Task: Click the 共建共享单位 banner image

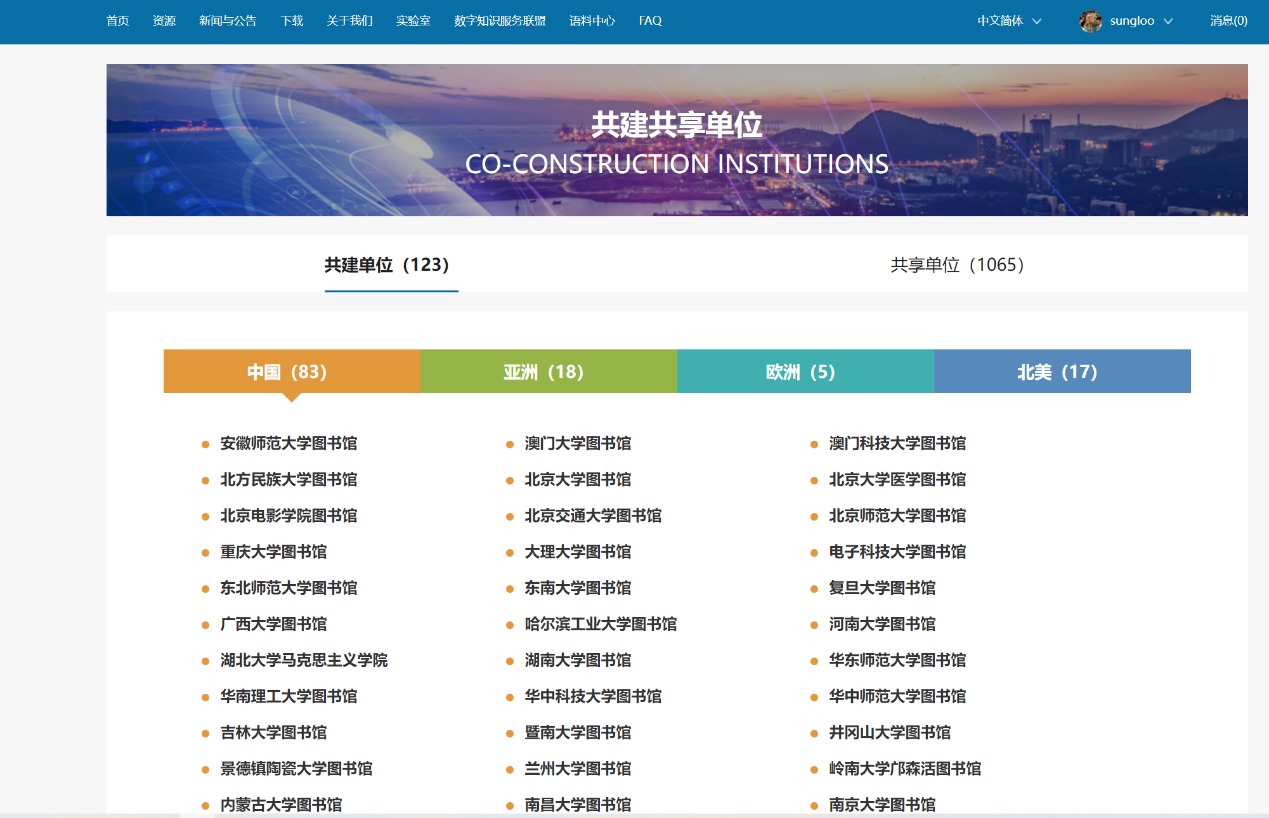Action: coord(677,140)
